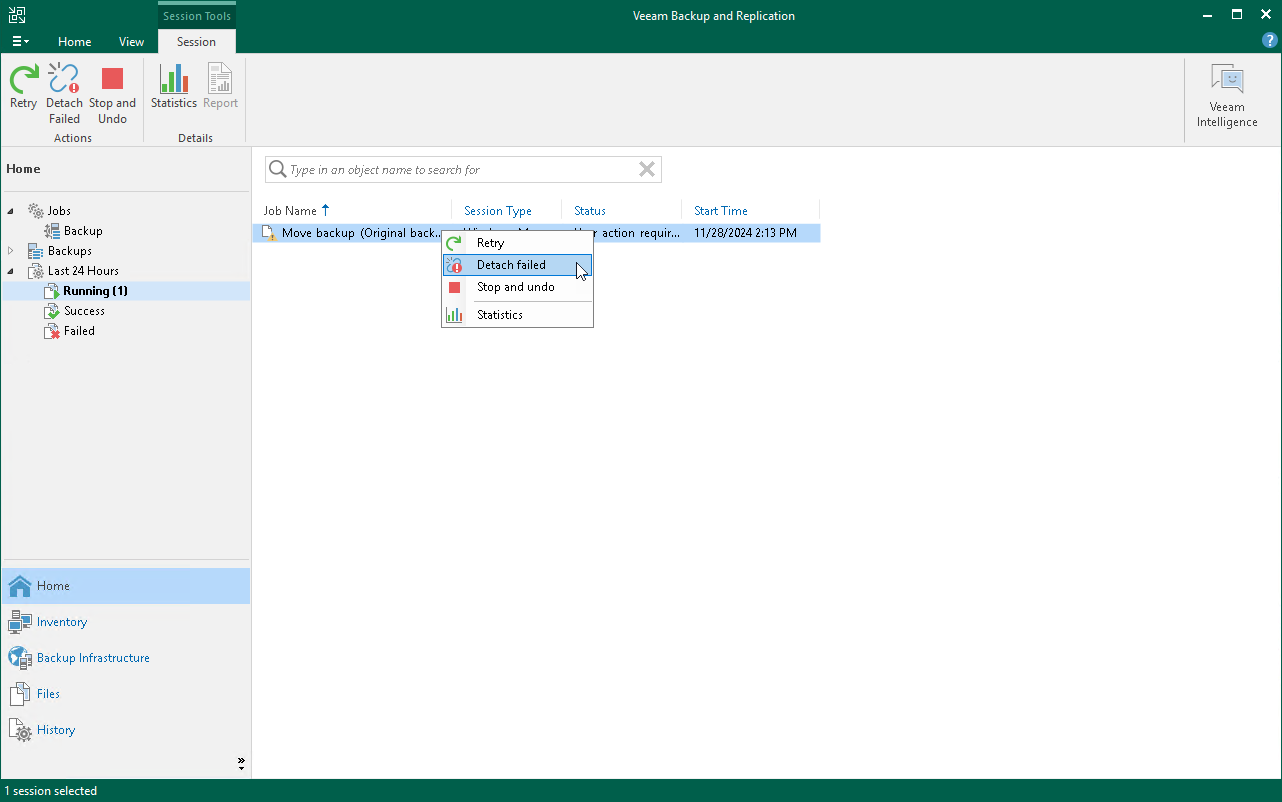Image resolution: width=1282 pixels, height=802 pixels.
Task: Click the Jobs node icon
Action: click(x=36, y=211)
